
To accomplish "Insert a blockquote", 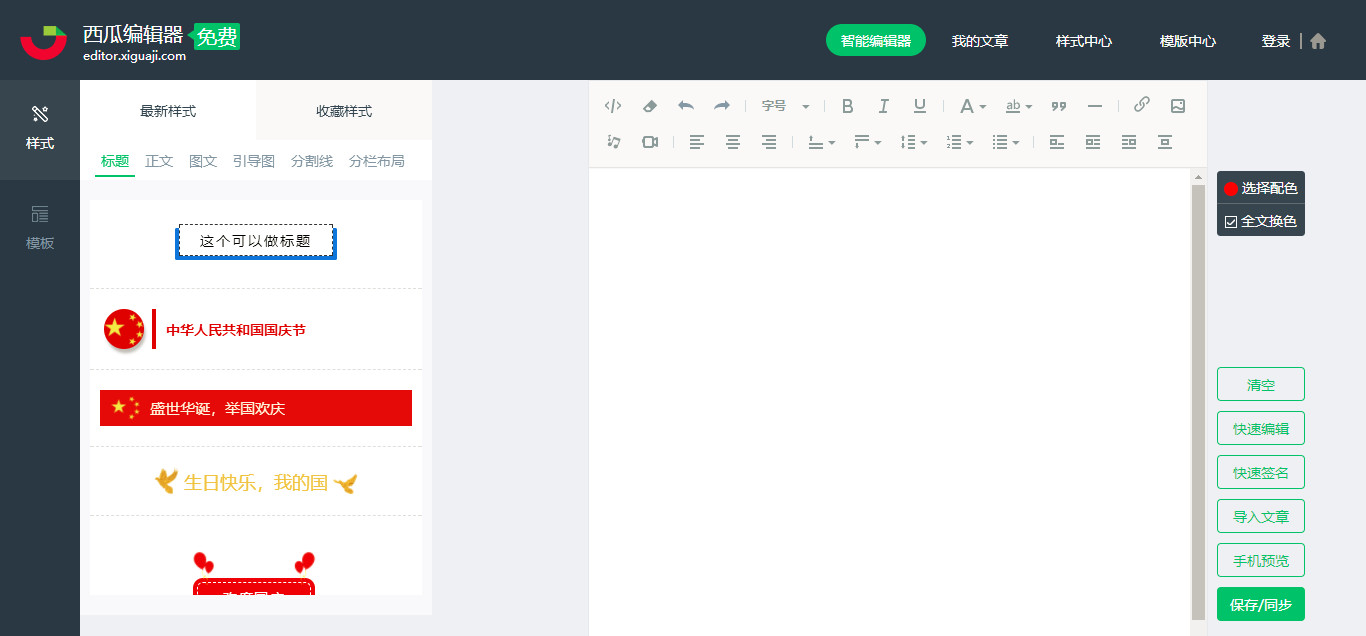I will [1059, 106].
